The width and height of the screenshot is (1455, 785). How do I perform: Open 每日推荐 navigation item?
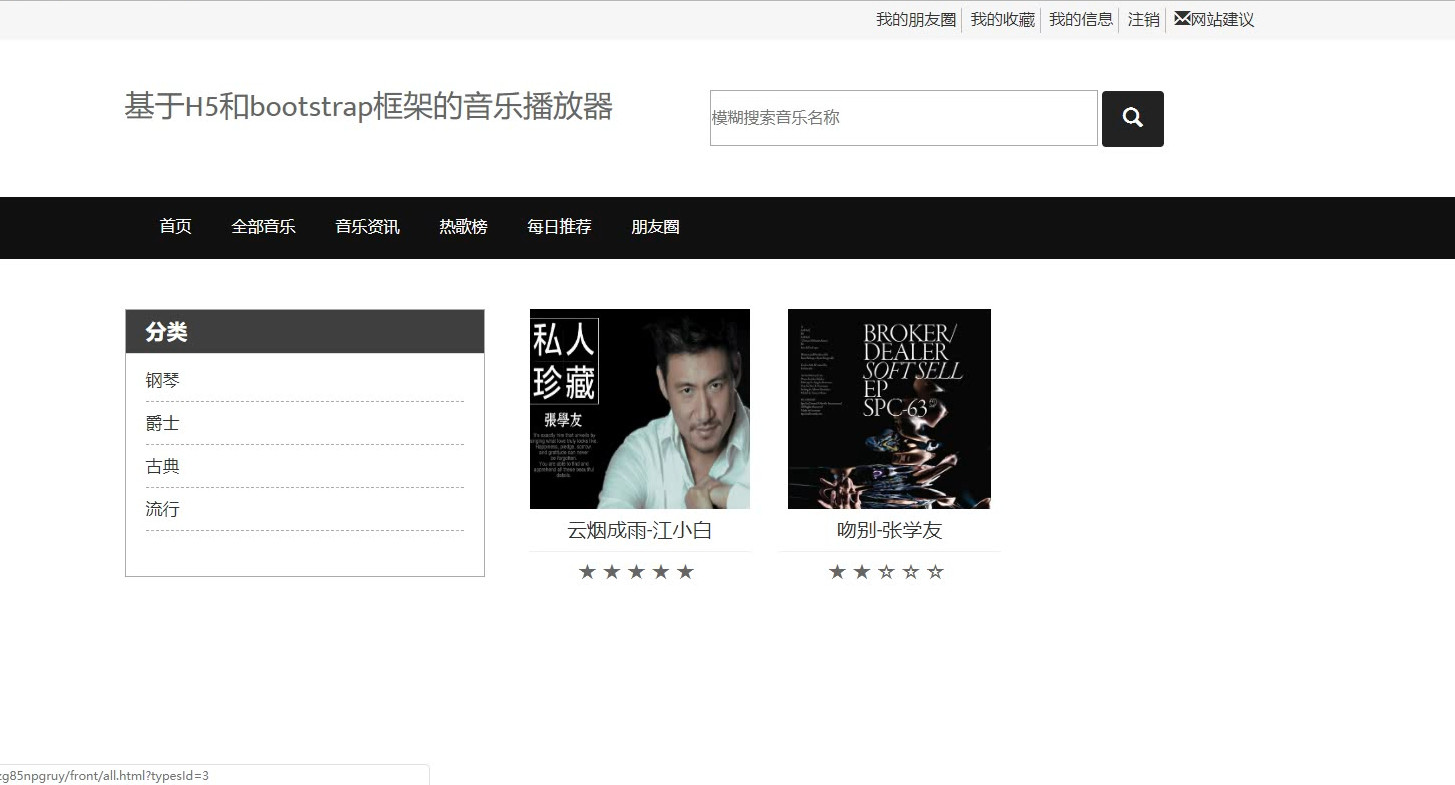click(x=559, y=227)
